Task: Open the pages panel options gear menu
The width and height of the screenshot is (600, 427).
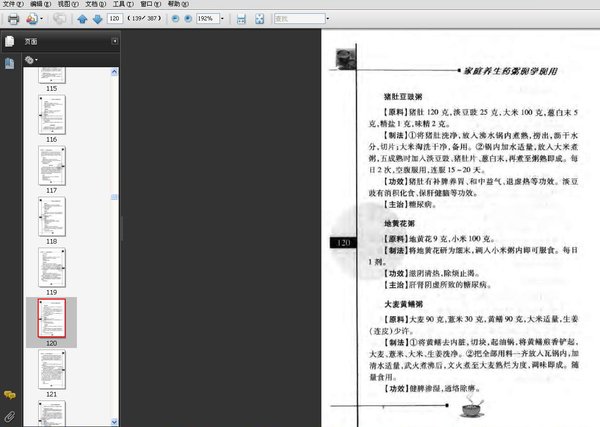Action: pos(31,60)
